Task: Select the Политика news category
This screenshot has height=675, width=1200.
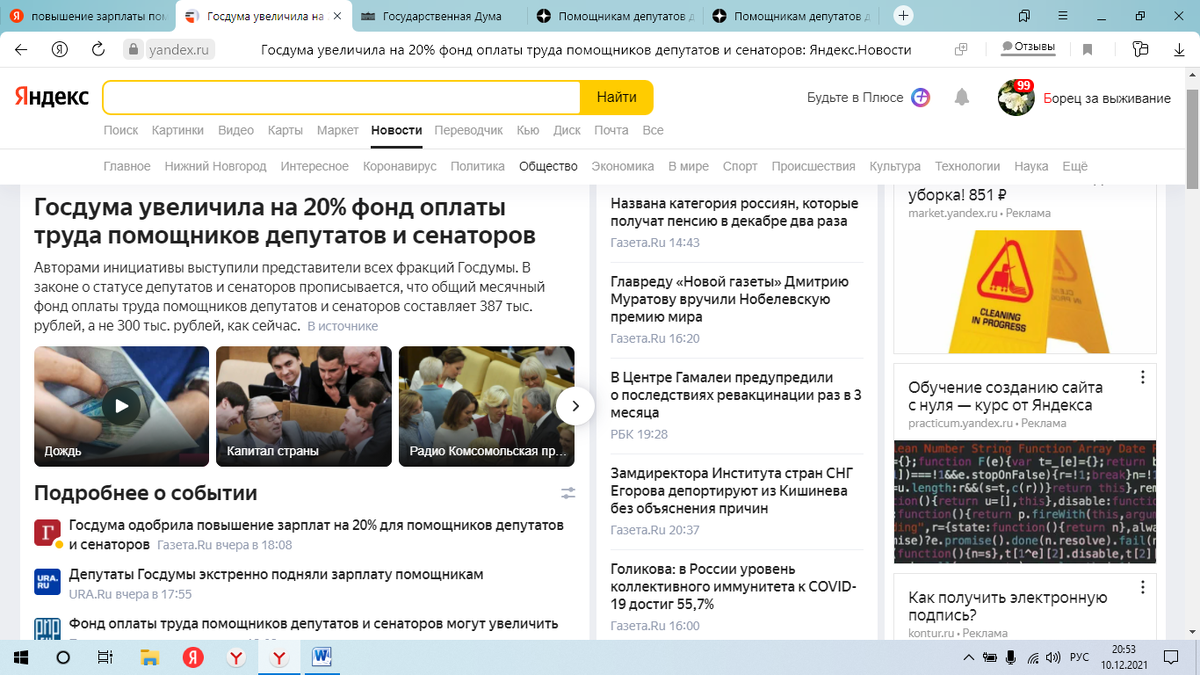Action: pyautogui.click(x=478, y=166)
